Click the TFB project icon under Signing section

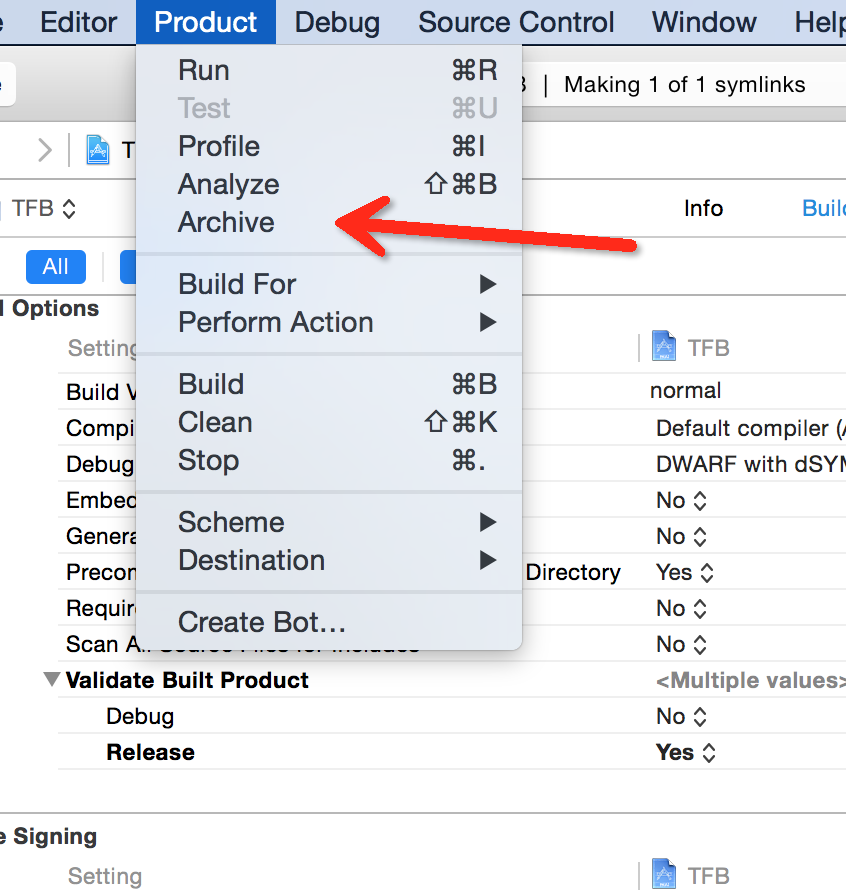pyautogui.click(x=664, y=873)
